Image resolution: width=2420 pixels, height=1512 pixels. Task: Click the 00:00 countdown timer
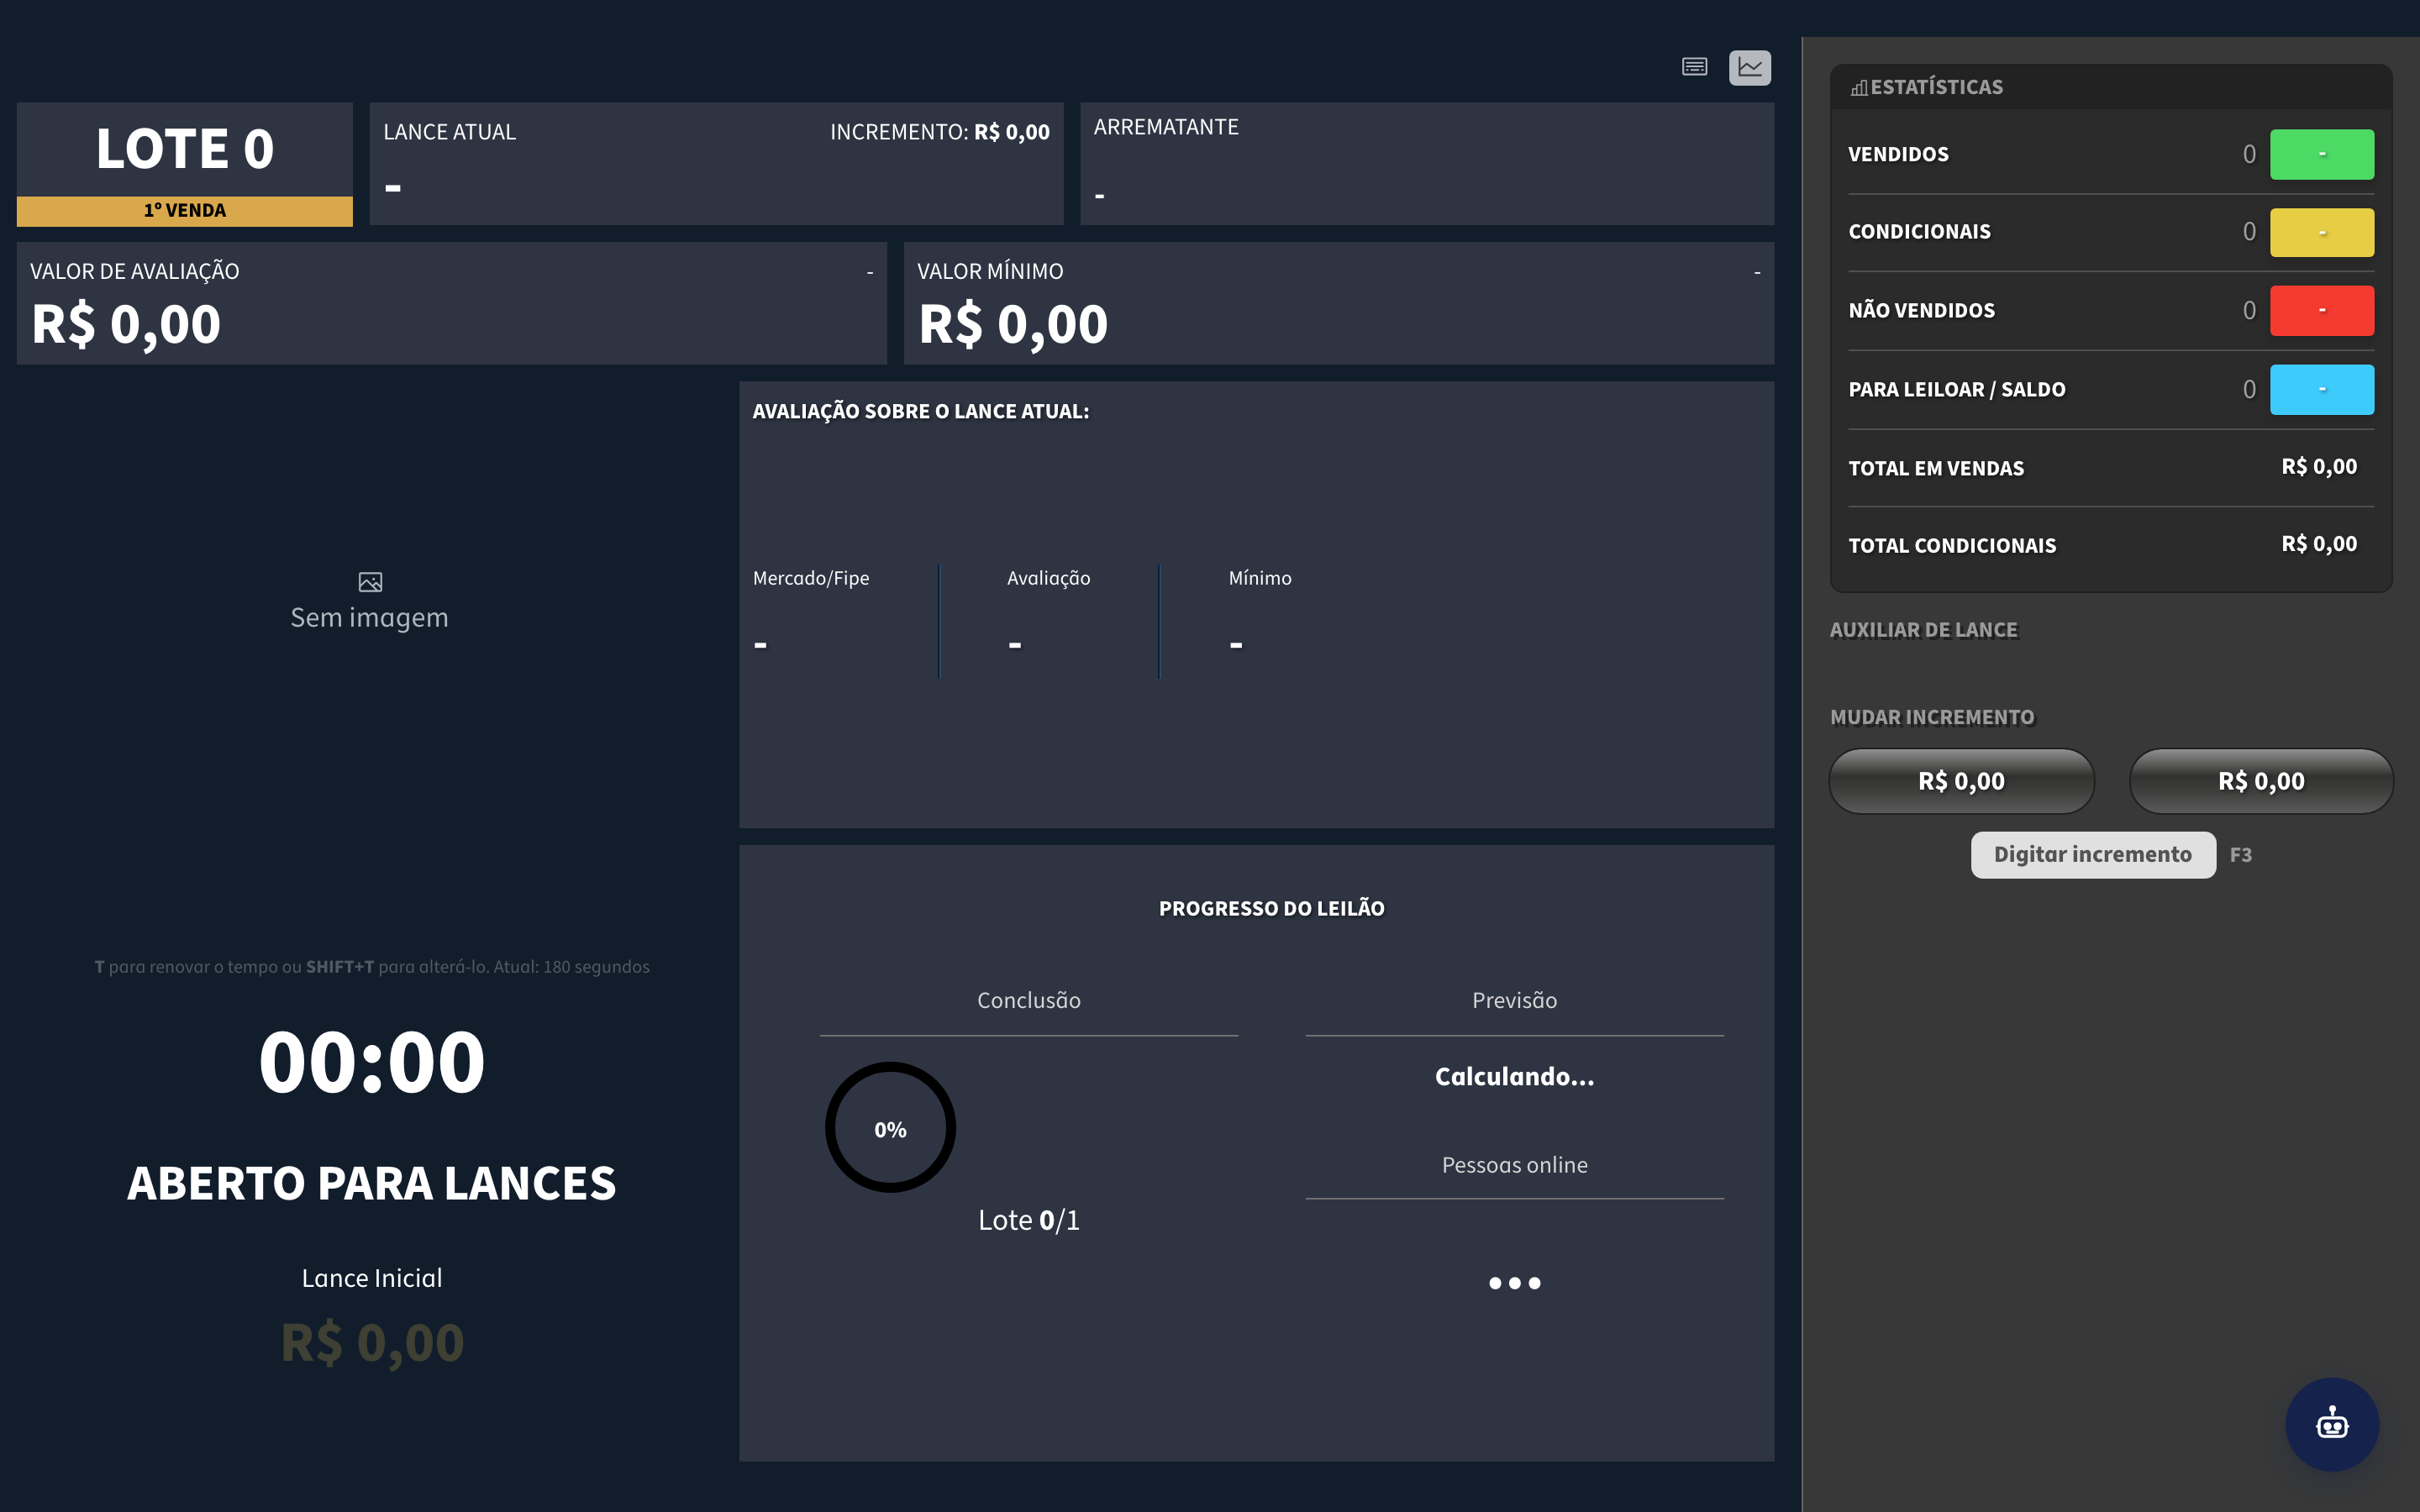(372, 1062)
